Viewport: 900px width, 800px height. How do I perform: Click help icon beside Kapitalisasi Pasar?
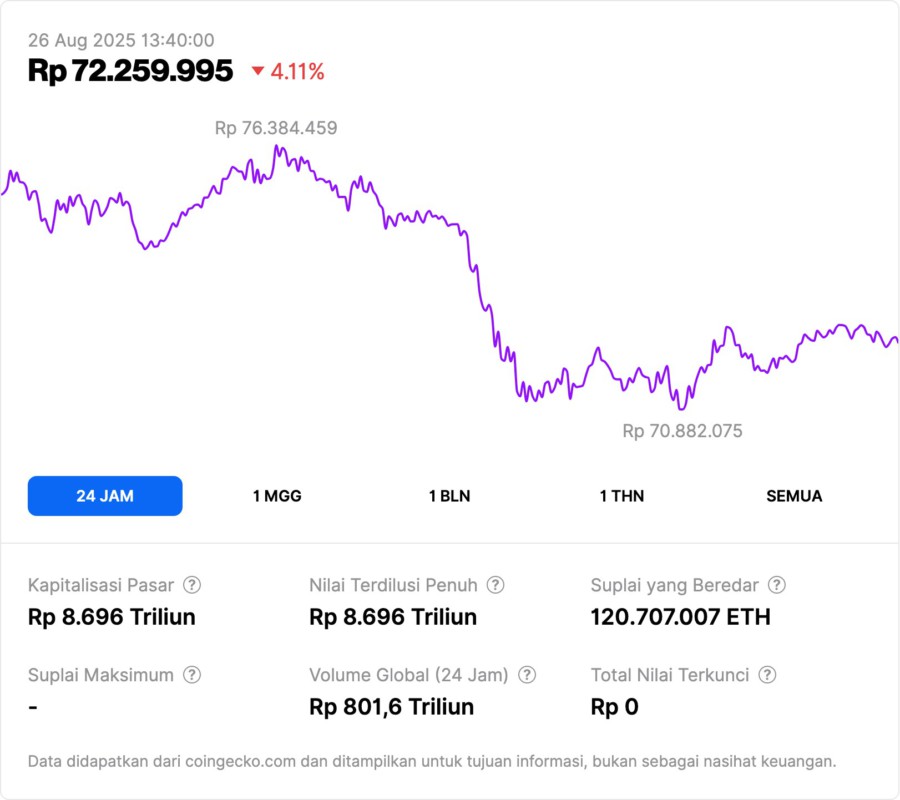click(x=192, y=585)
